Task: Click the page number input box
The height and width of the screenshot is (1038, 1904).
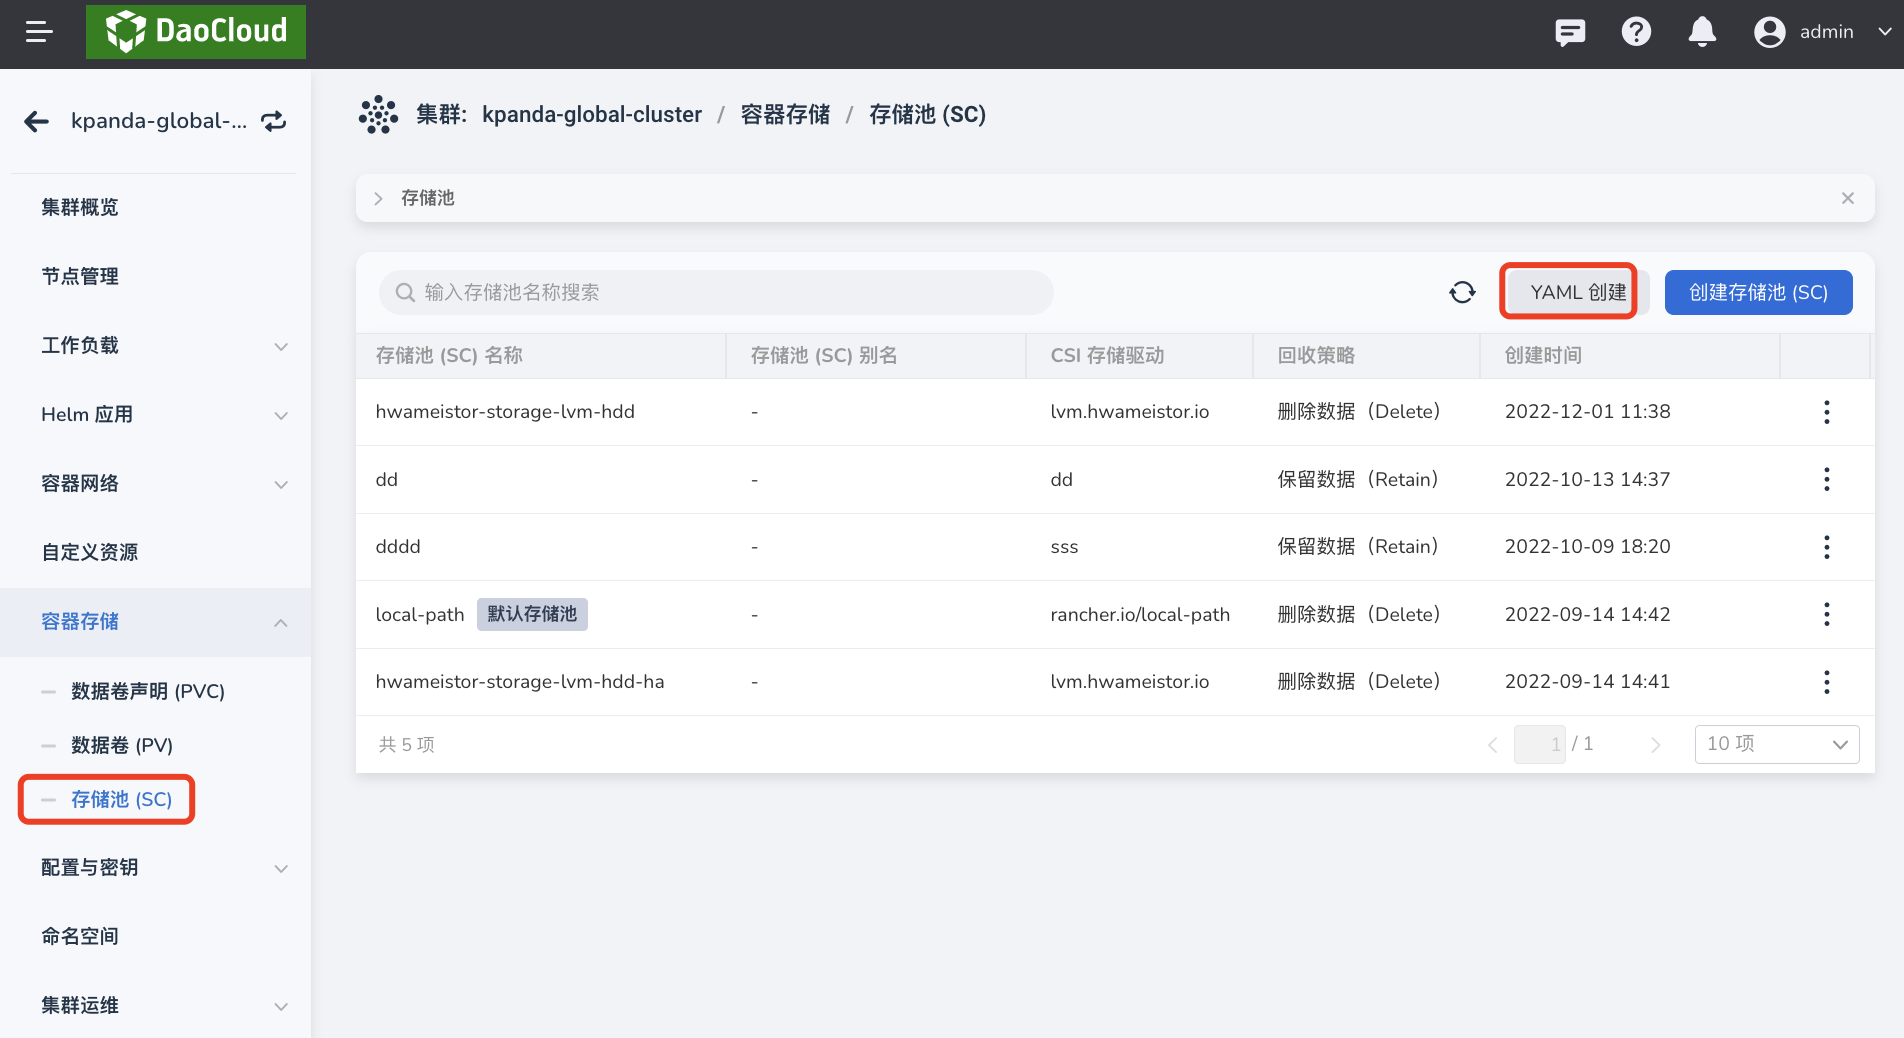Action: tap(1540, 744)
